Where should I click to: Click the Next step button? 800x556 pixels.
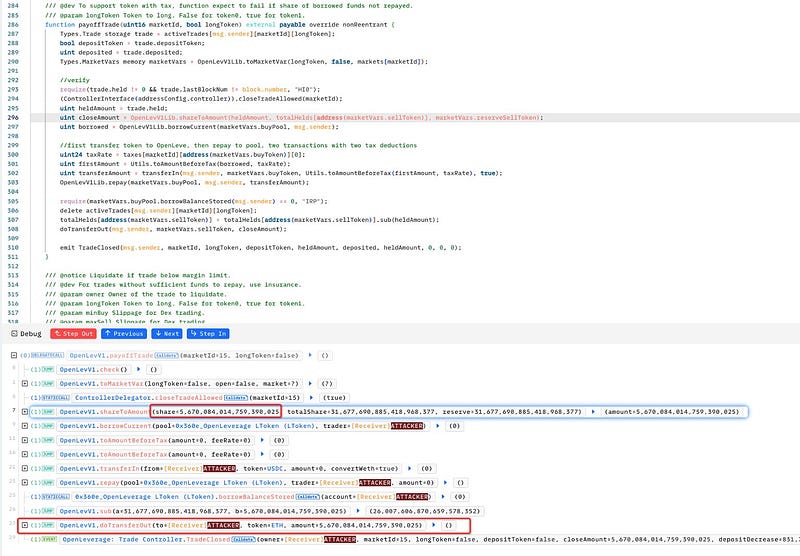point(166,333)
